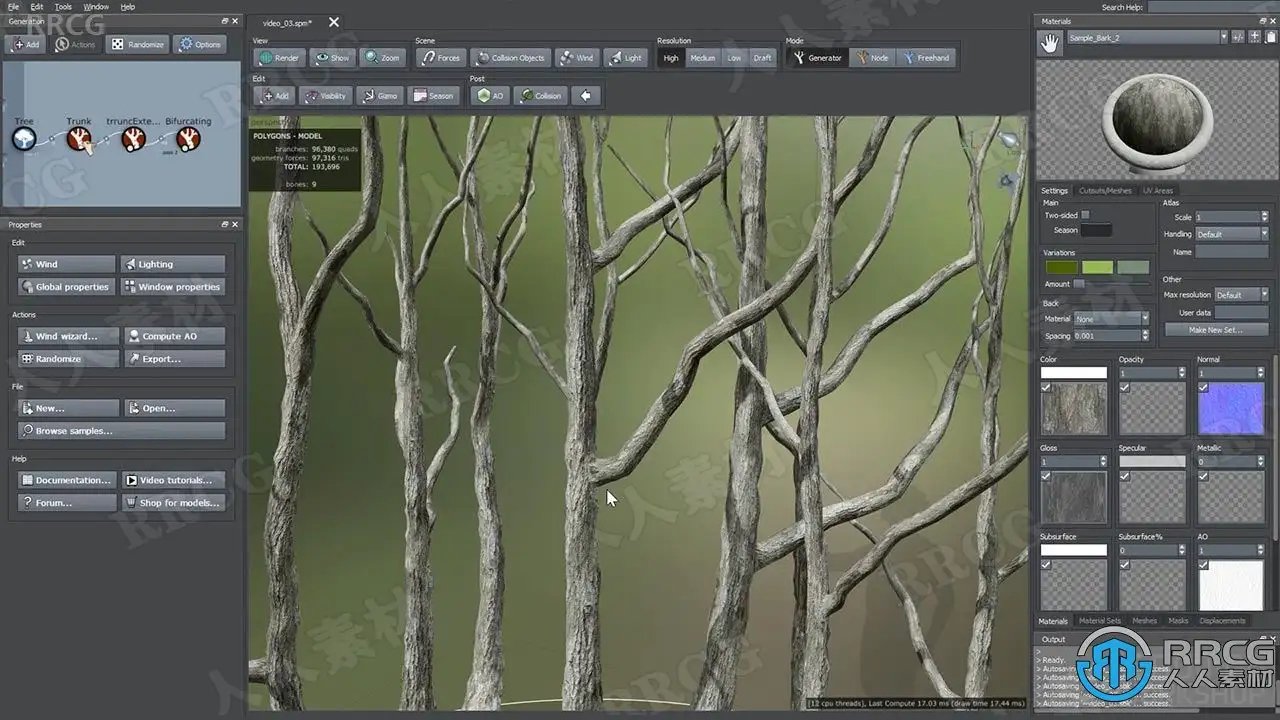1280x720 pixels.
Task: Open Collision Objects in the Scene toolbar
Action: click(x=509, y=58)
